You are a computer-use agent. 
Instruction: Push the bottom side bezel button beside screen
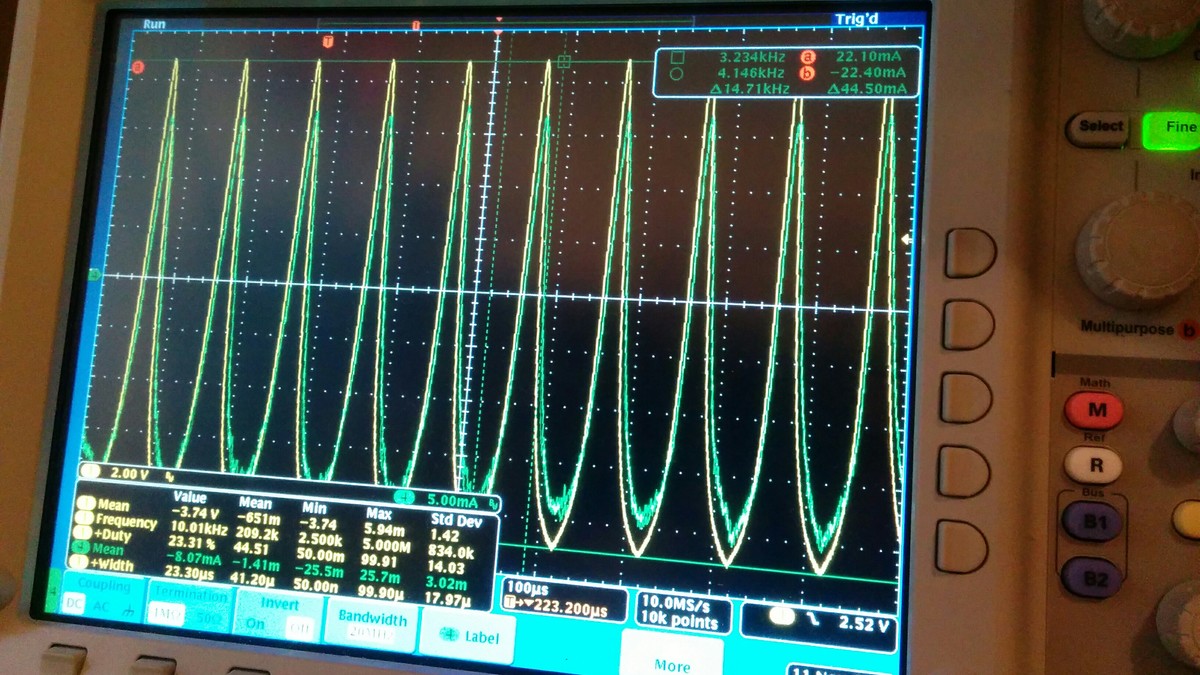(961, 547)
